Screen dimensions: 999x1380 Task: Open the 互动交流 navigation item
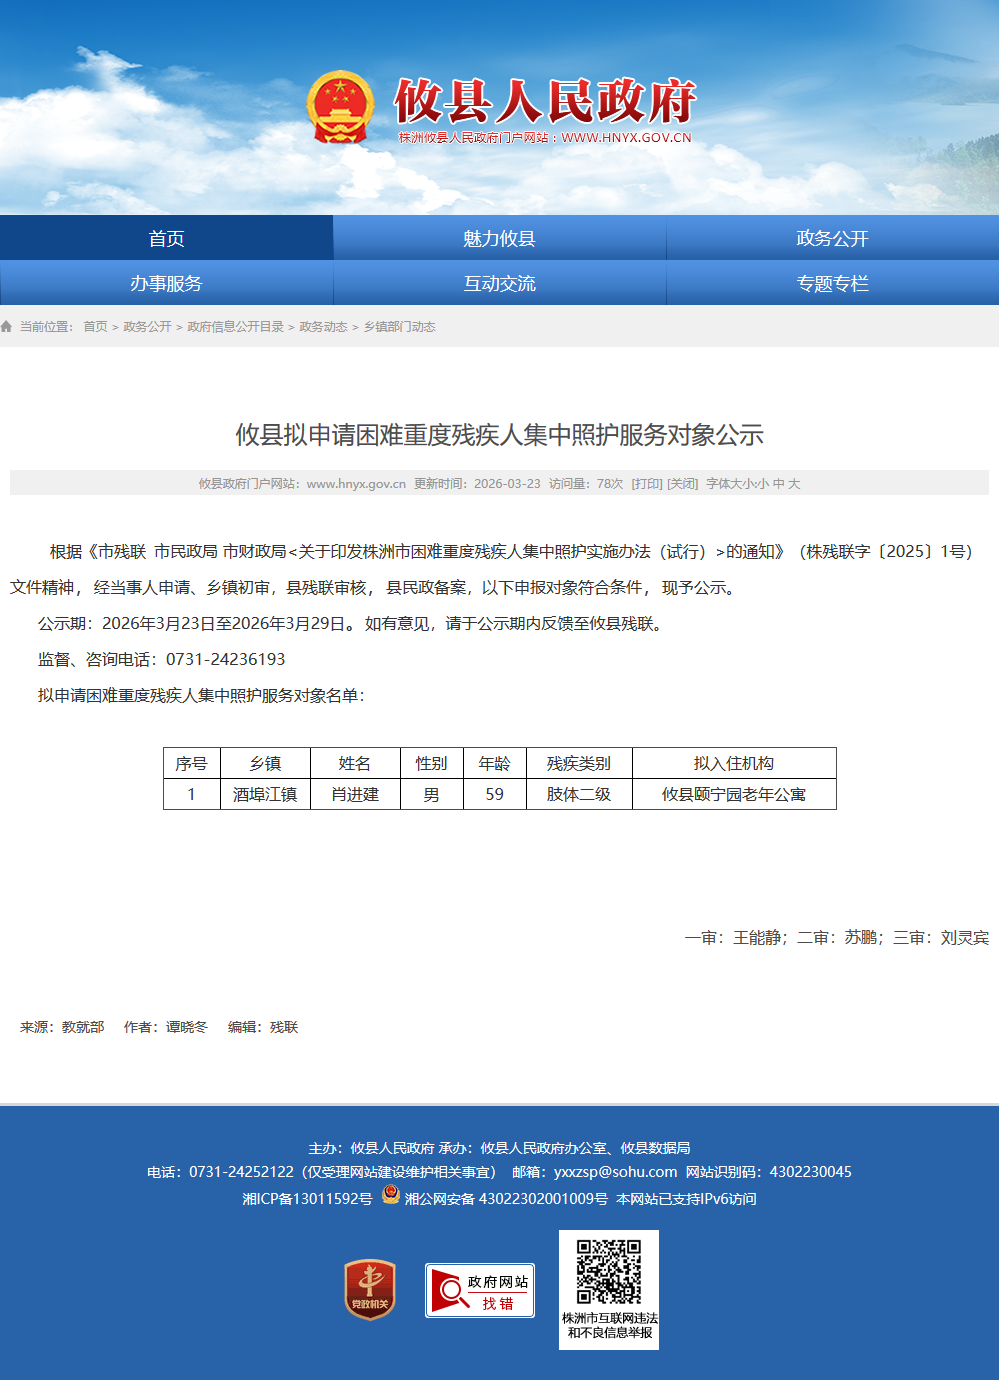click(x=499, y=283)
